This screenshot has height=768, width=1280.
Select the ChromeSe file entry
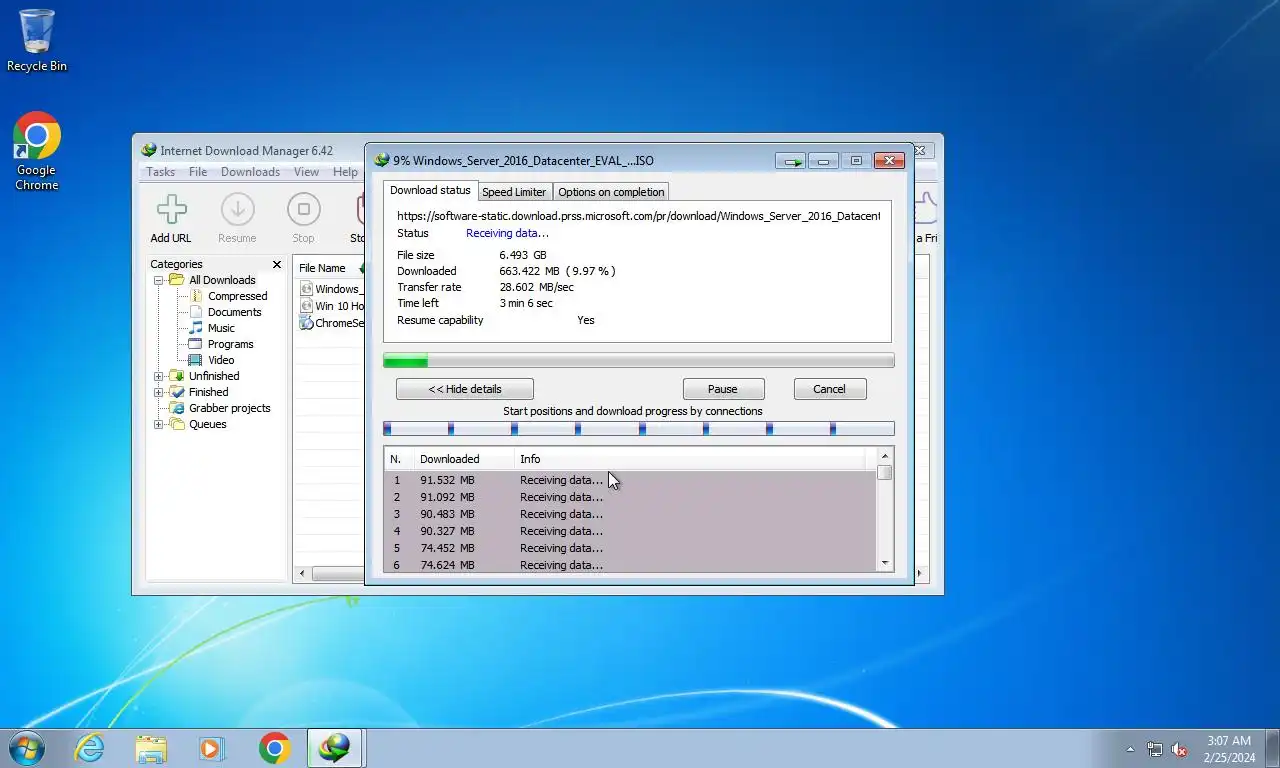(x=331, y=323)
